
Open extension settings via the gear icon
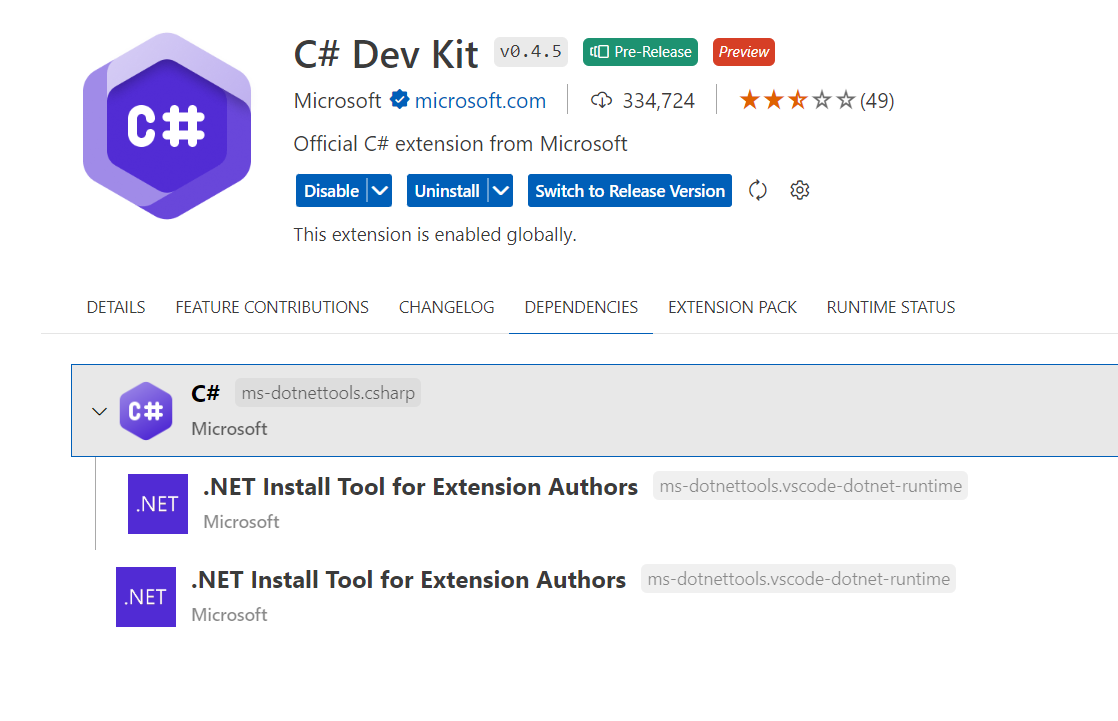[x=799, y=190]
